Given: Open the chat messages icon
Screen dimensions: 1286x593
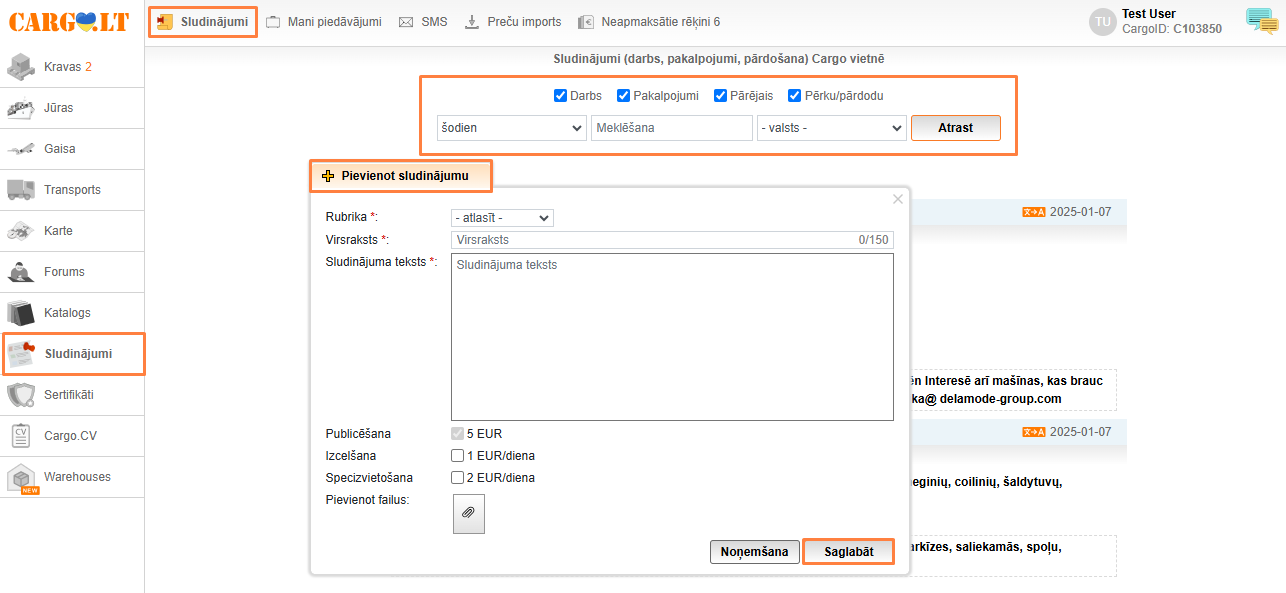Looking at the screenshot, I should (x=1261, y=20).
